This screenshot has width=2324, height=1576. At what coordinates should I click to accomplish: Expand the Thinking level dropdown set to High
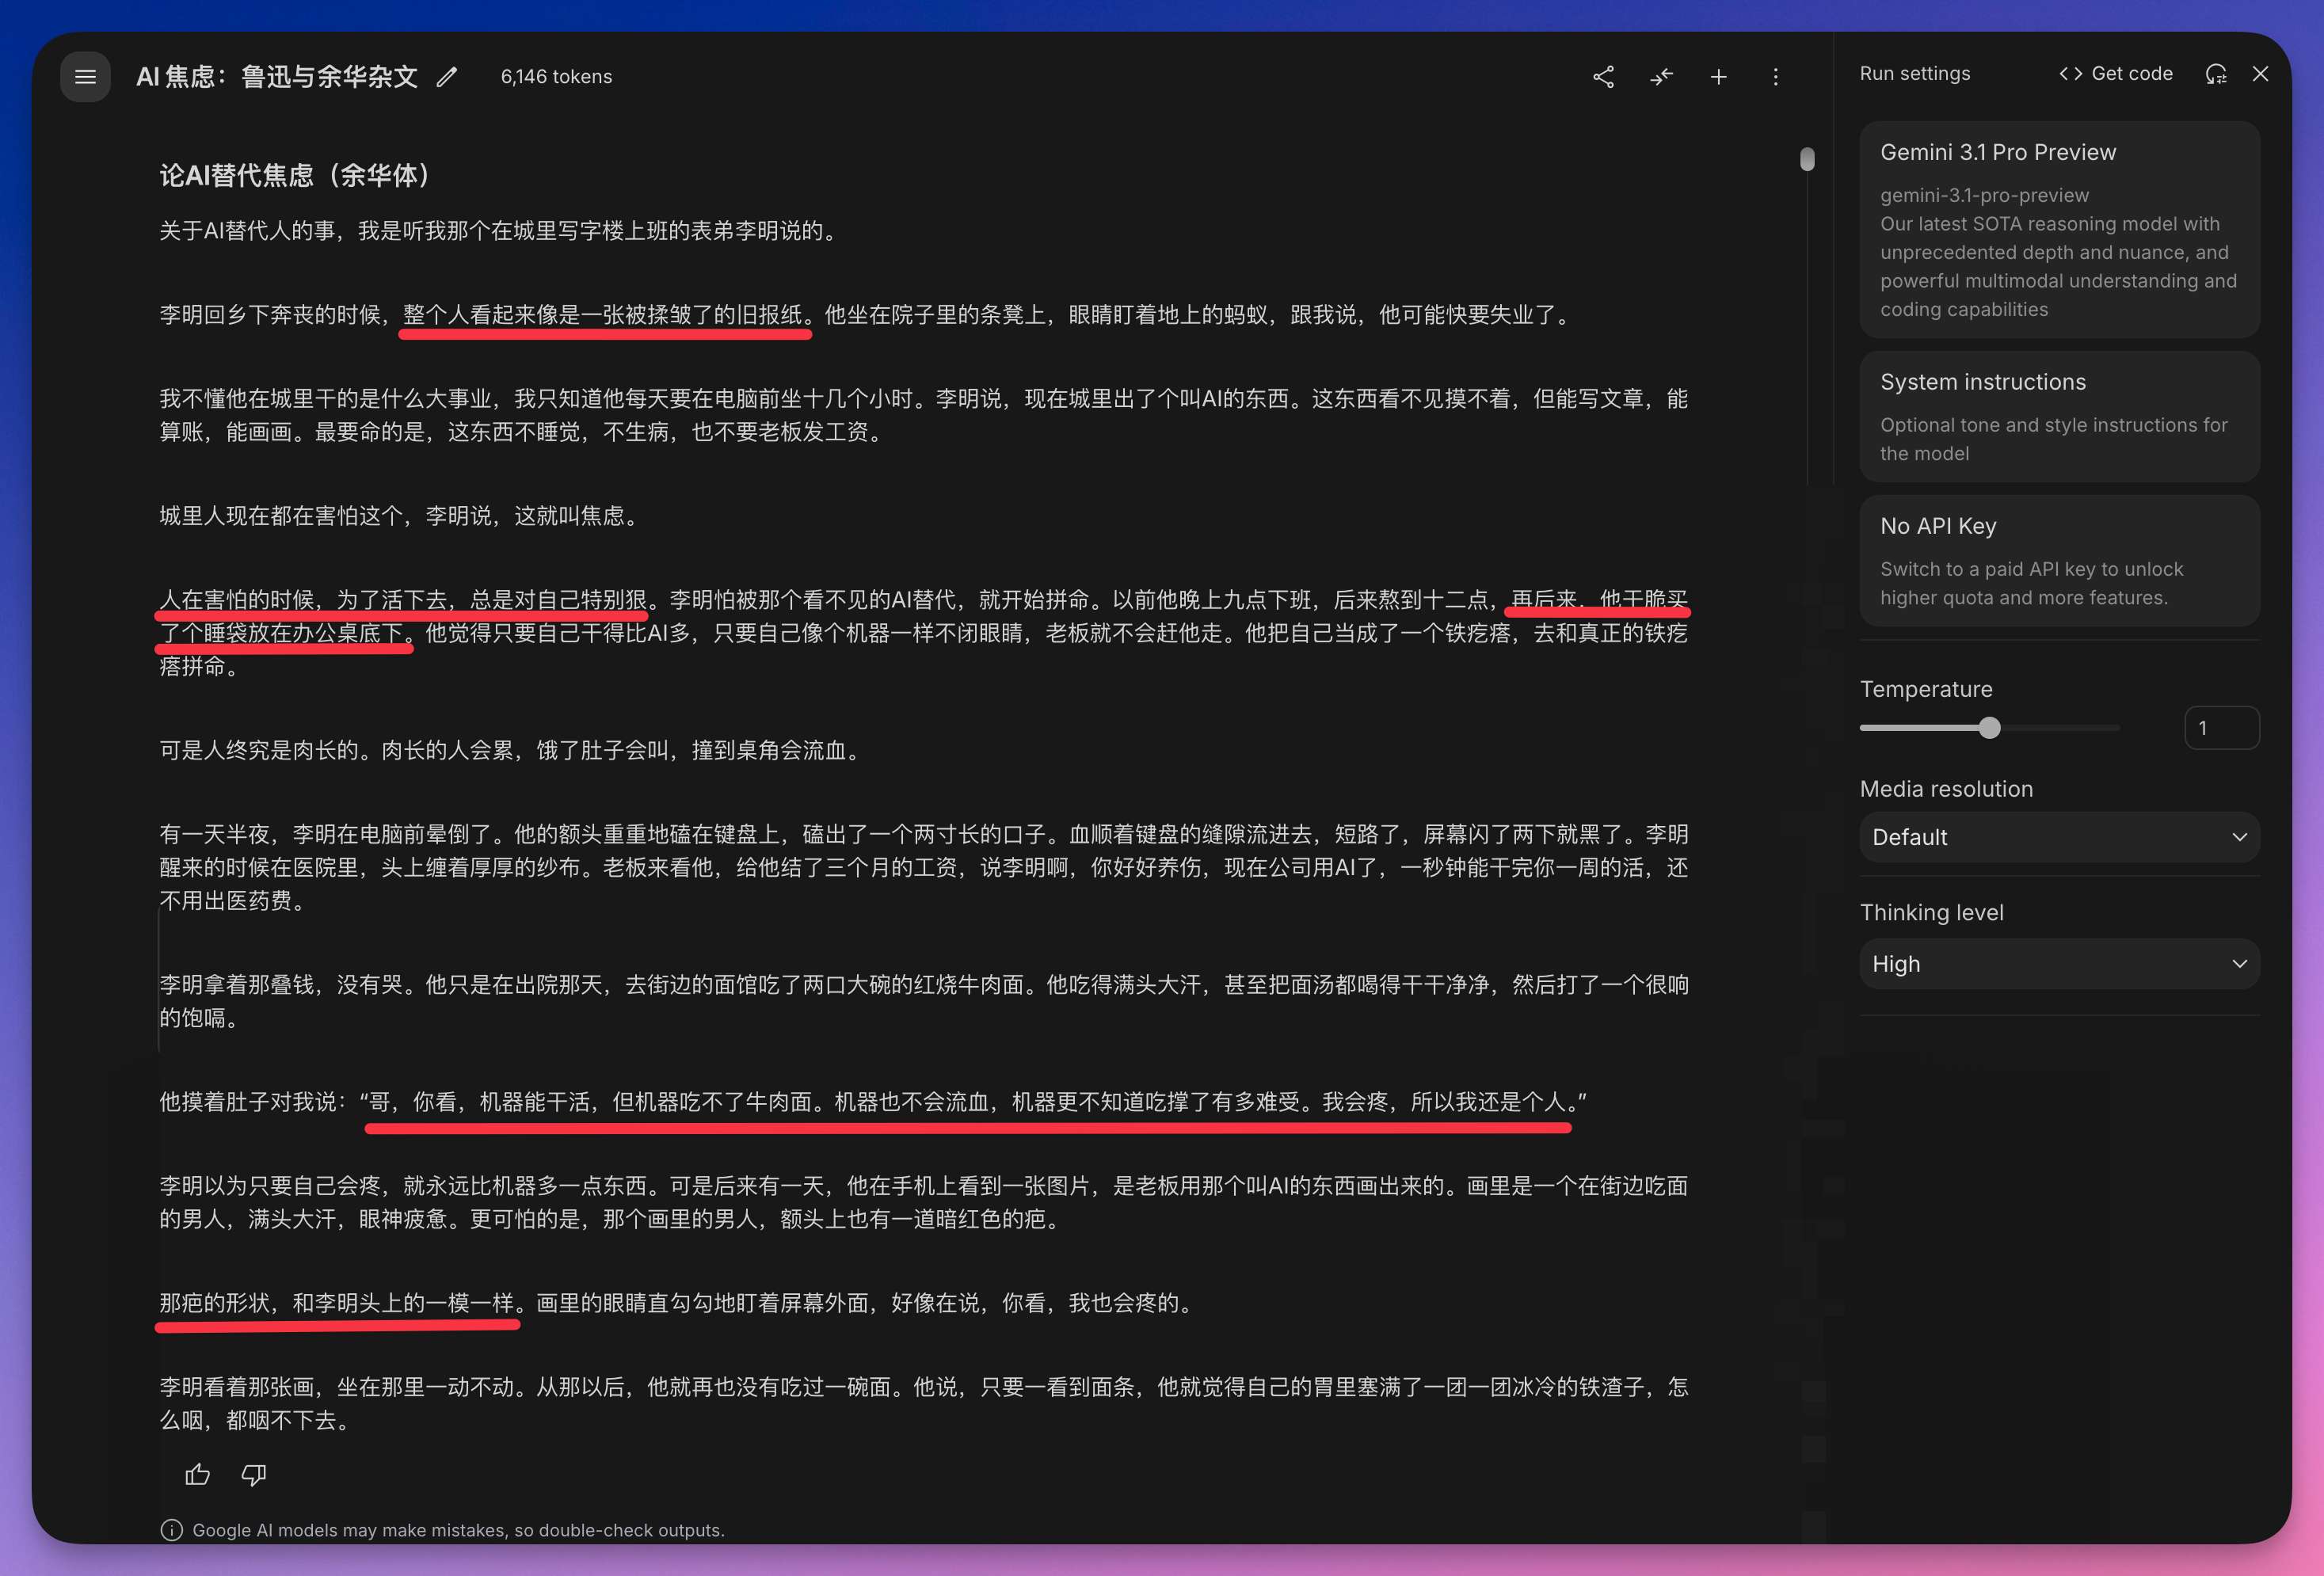[2058, 964]
